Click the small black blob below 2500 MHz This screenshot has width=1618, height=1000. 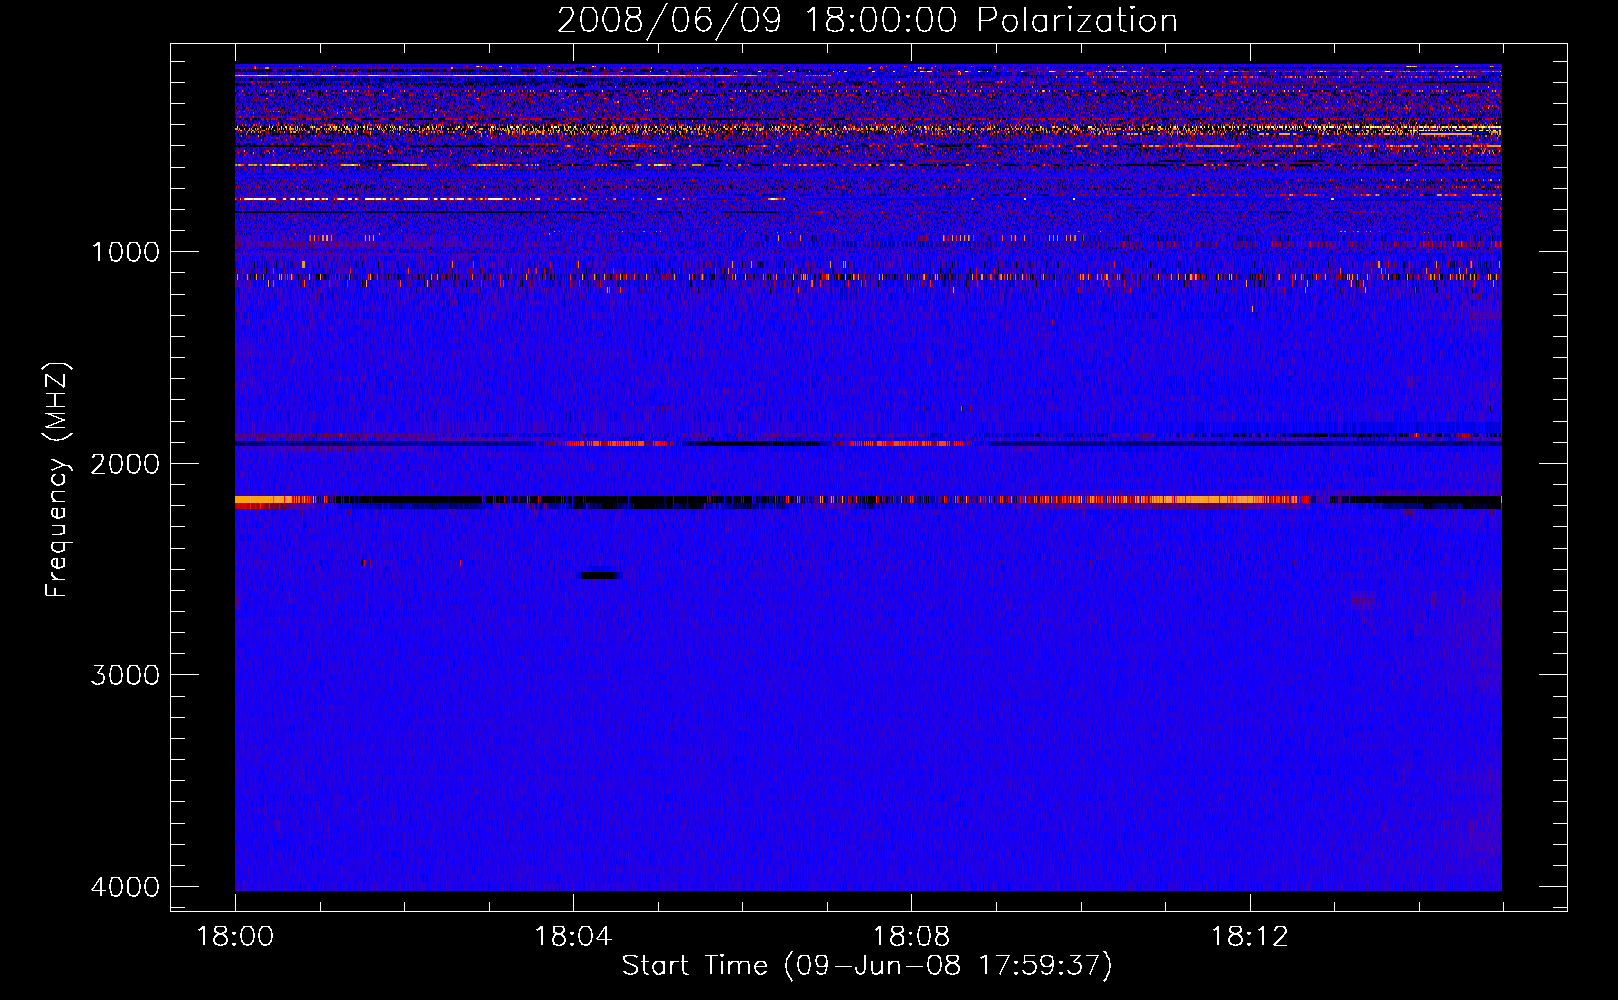coord(599,575)
